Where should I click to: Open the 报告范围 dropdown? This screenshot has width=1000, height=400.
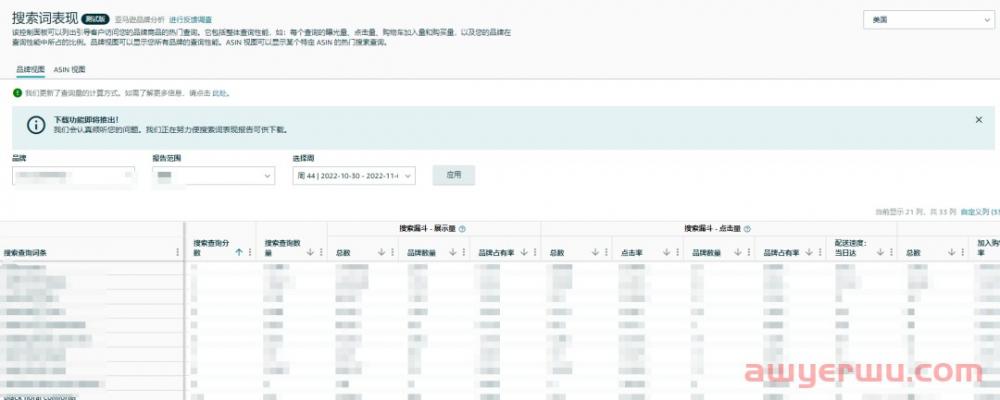coord(214,175)
